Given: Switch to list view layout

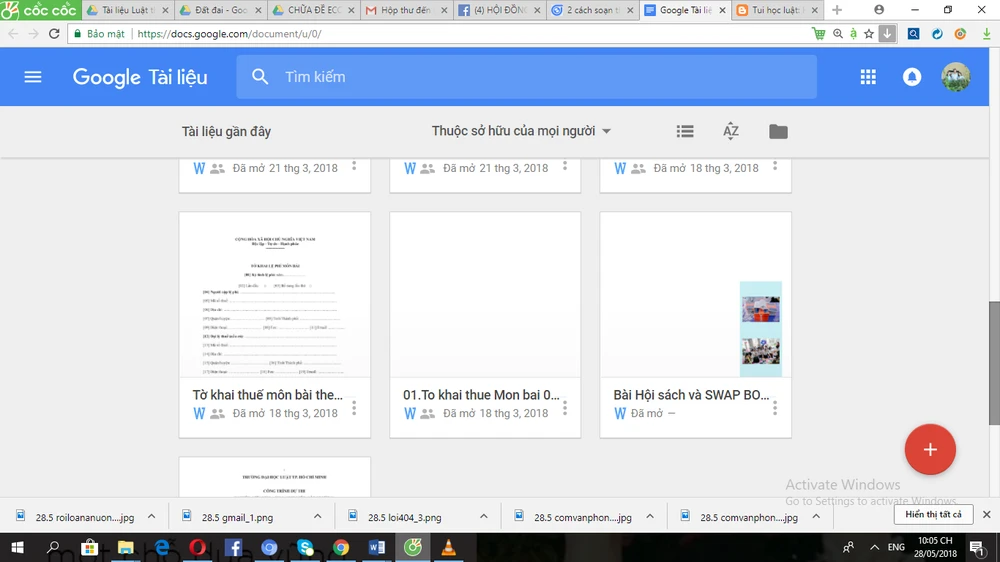Looking at the screenshot, I should pos(685,131).
